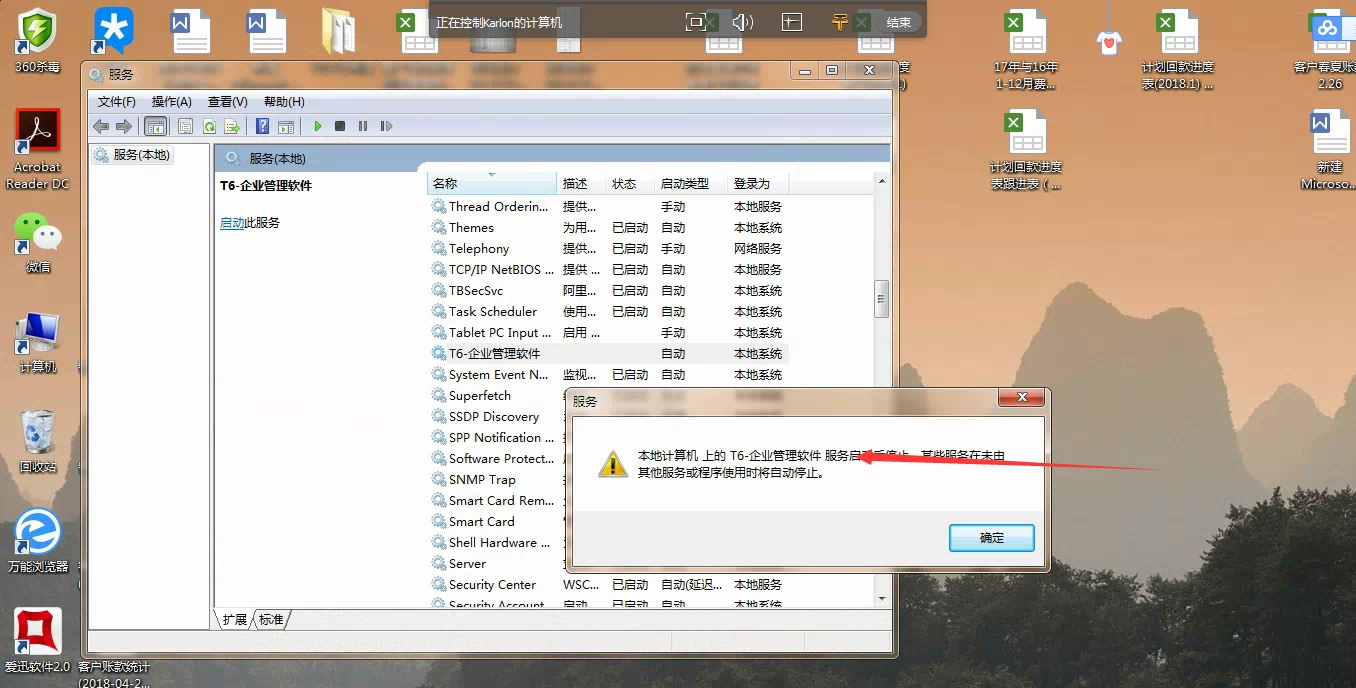Open Acrobat Reader DC desktop icon
Viewport: 1356px width, 688px height.
(38, 150)
